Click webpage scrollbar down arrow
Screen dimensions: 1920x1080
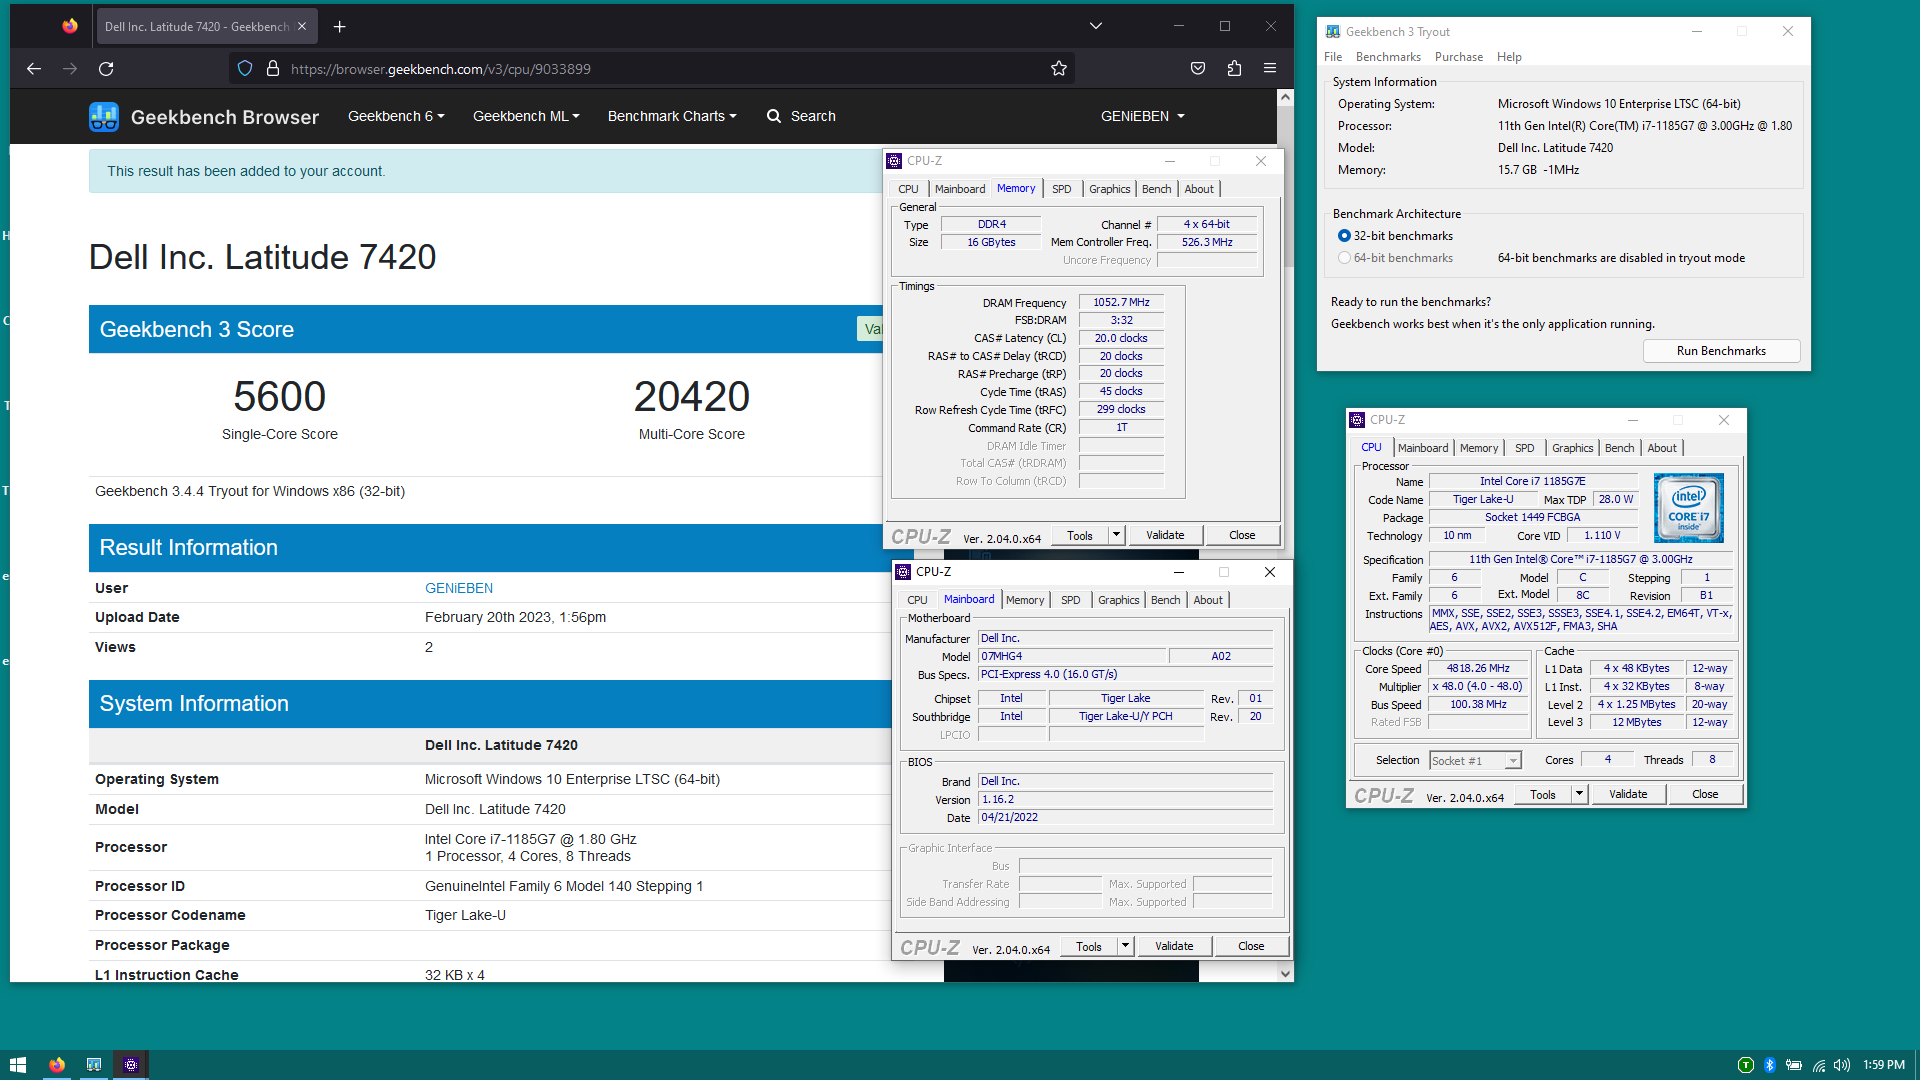point(1285,974)
